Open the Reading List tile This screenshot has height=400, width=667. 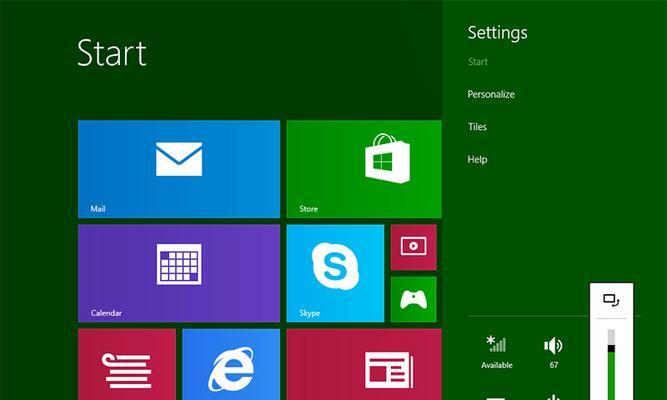(127, 364)
